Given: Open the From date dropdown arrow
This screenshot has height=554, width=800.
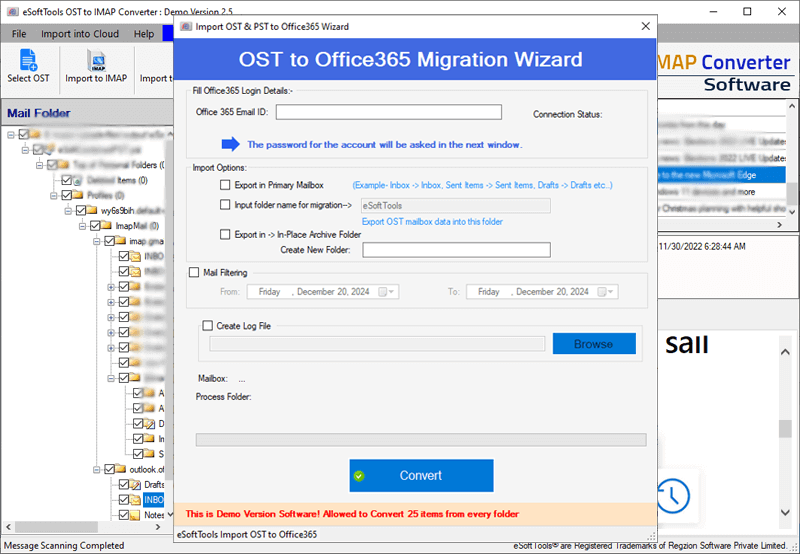Looking at the screenshot, I should (x=392, y=292).
